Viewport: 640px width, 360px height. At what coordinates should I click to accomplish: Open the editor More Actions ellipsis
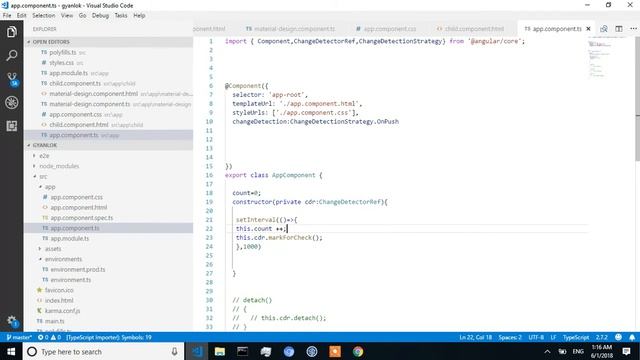click(633, 29)
